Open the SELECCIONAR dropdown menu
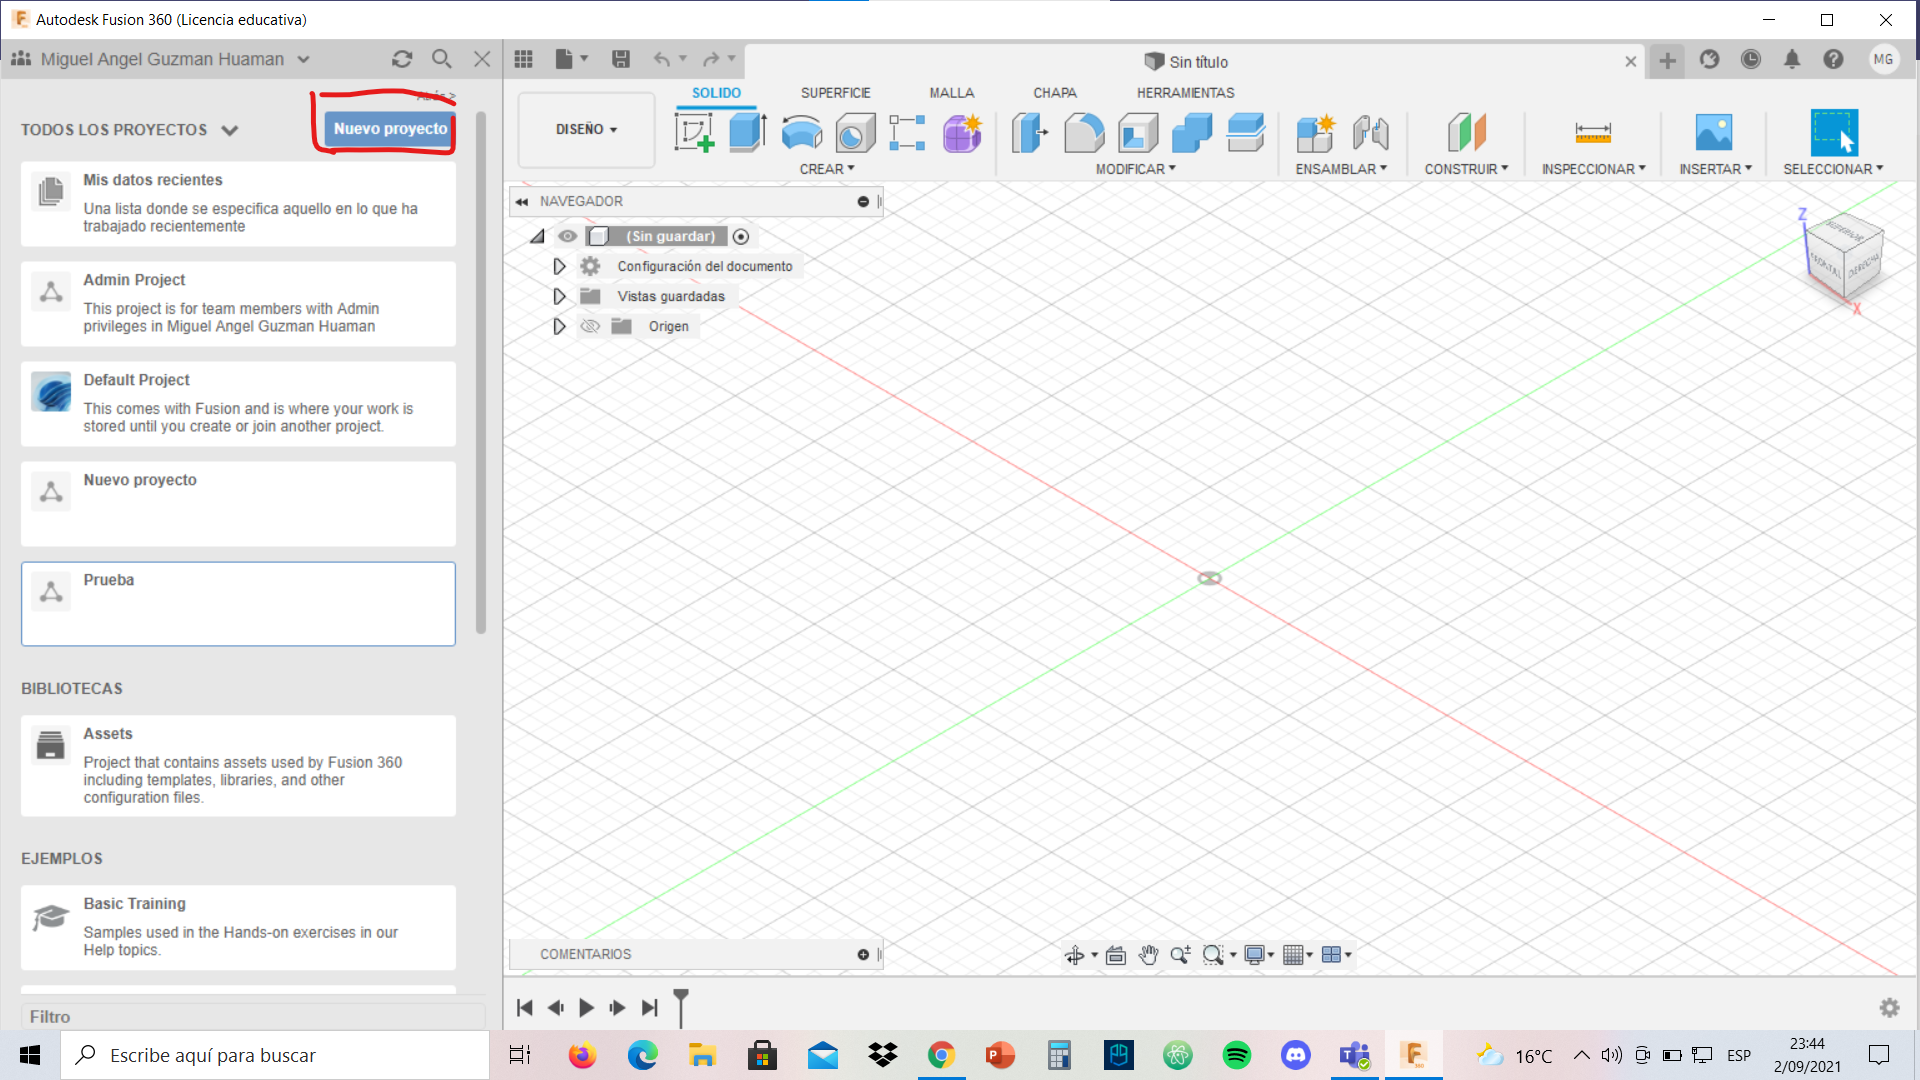 1833,169
